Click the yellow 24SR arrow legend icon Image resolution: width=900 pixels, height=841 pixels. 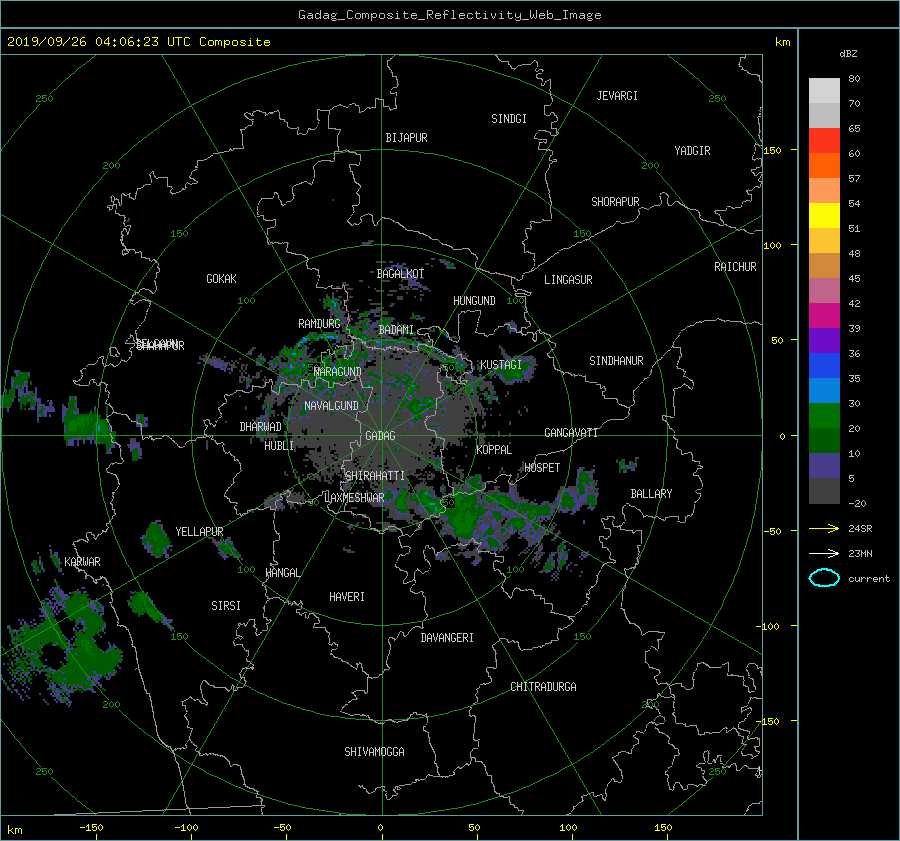pos(824,528)
